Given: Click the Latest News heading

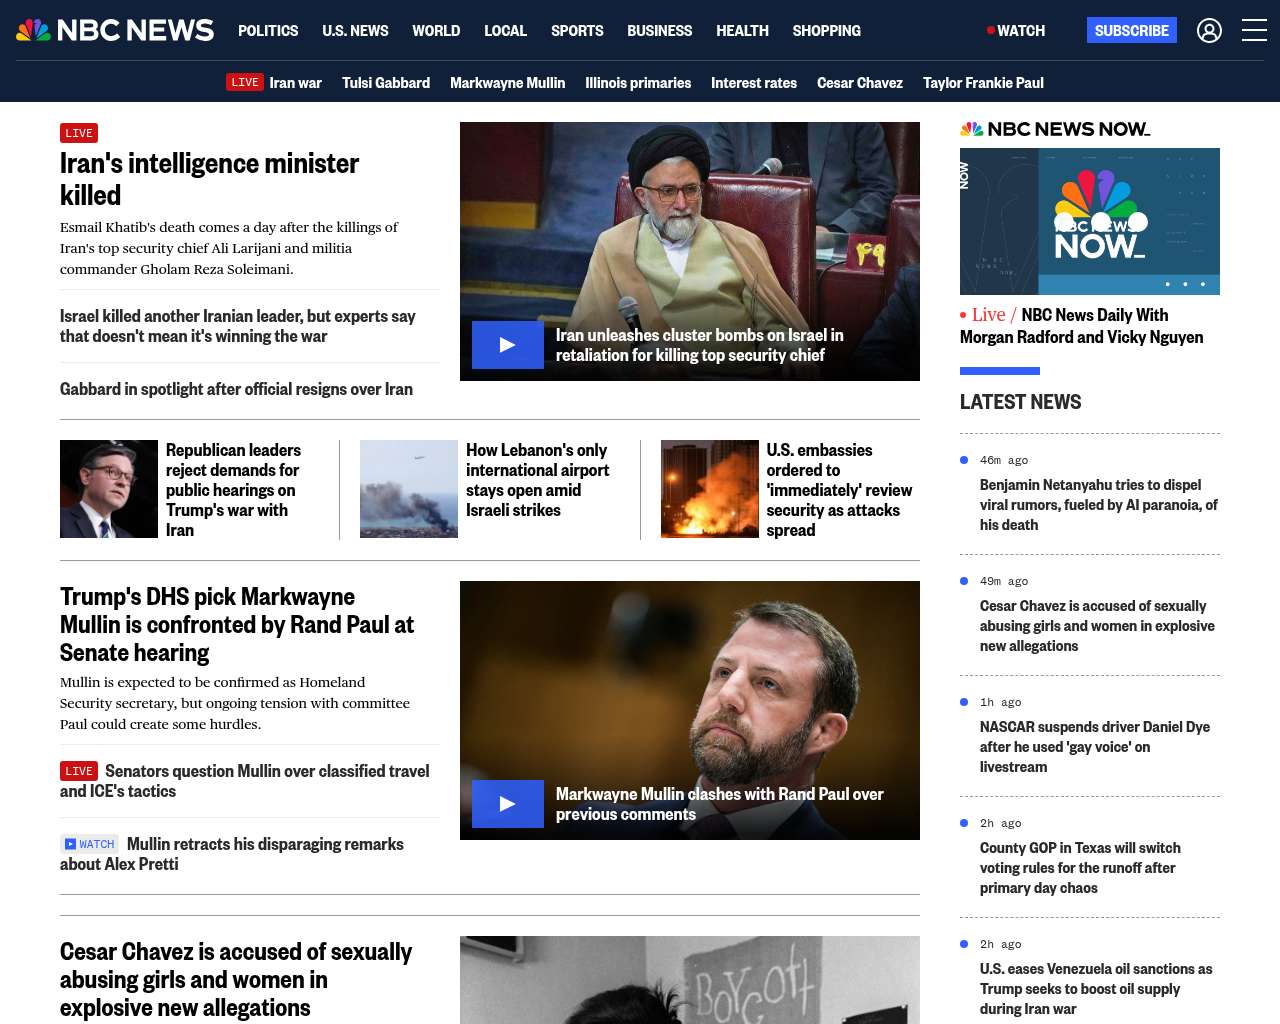Looking at the screenshot, I should (x=1020, y=402).
